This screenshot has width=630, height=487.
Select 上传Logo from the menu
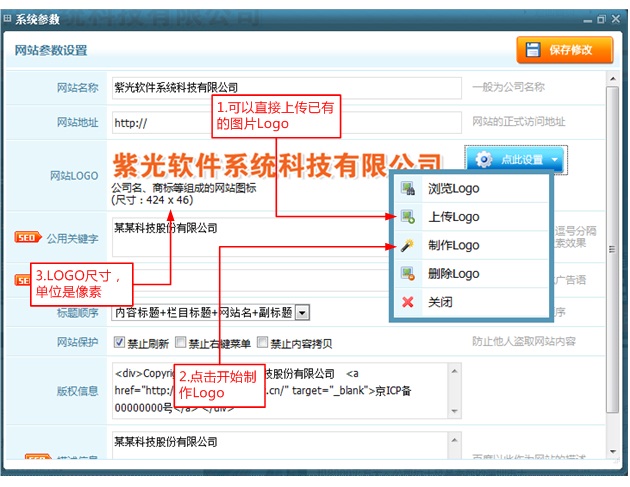pyautogui.click(x=454, y=217)
